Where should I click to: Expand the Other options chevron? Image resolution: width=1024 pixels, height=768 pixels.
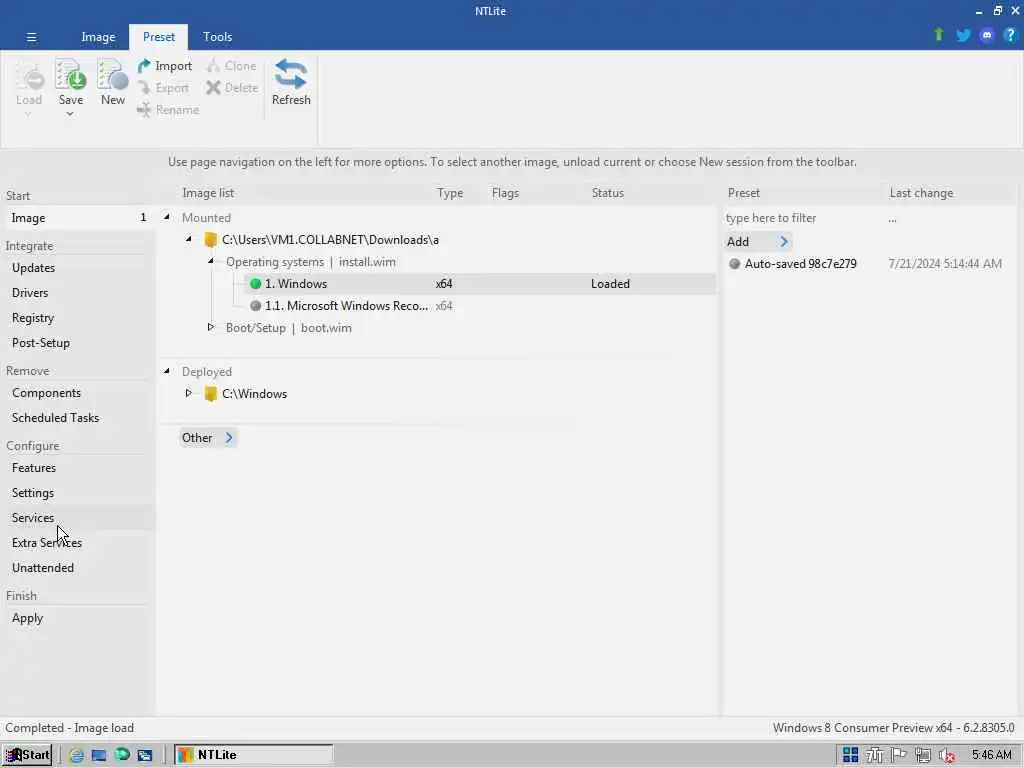229,438
